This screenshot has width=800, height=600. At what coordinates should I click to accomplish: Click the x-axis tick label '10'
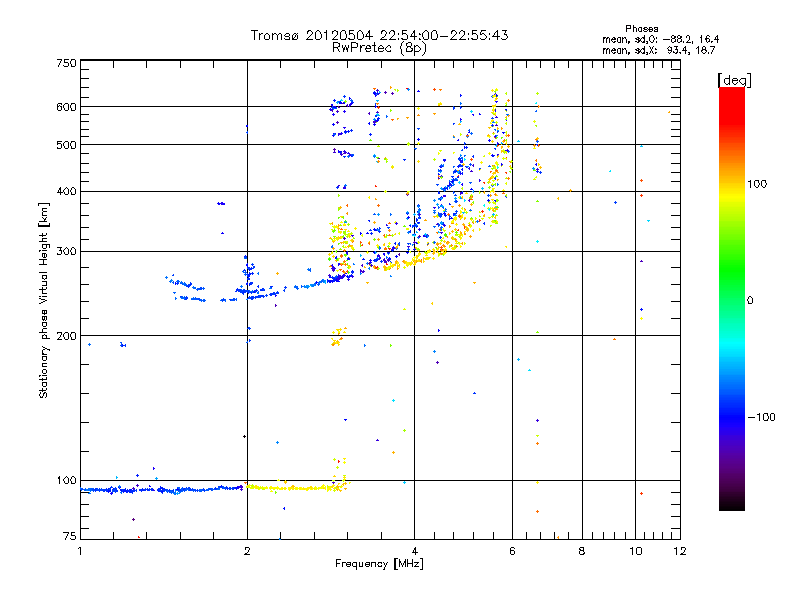tap(636, 551)
